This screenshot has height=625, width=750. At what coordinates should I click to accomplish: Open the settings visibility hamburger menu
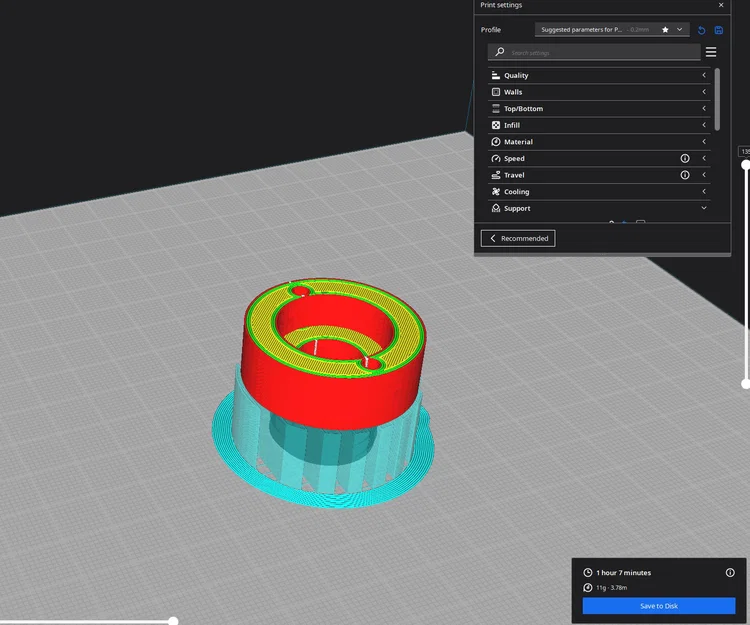point(711,52)
